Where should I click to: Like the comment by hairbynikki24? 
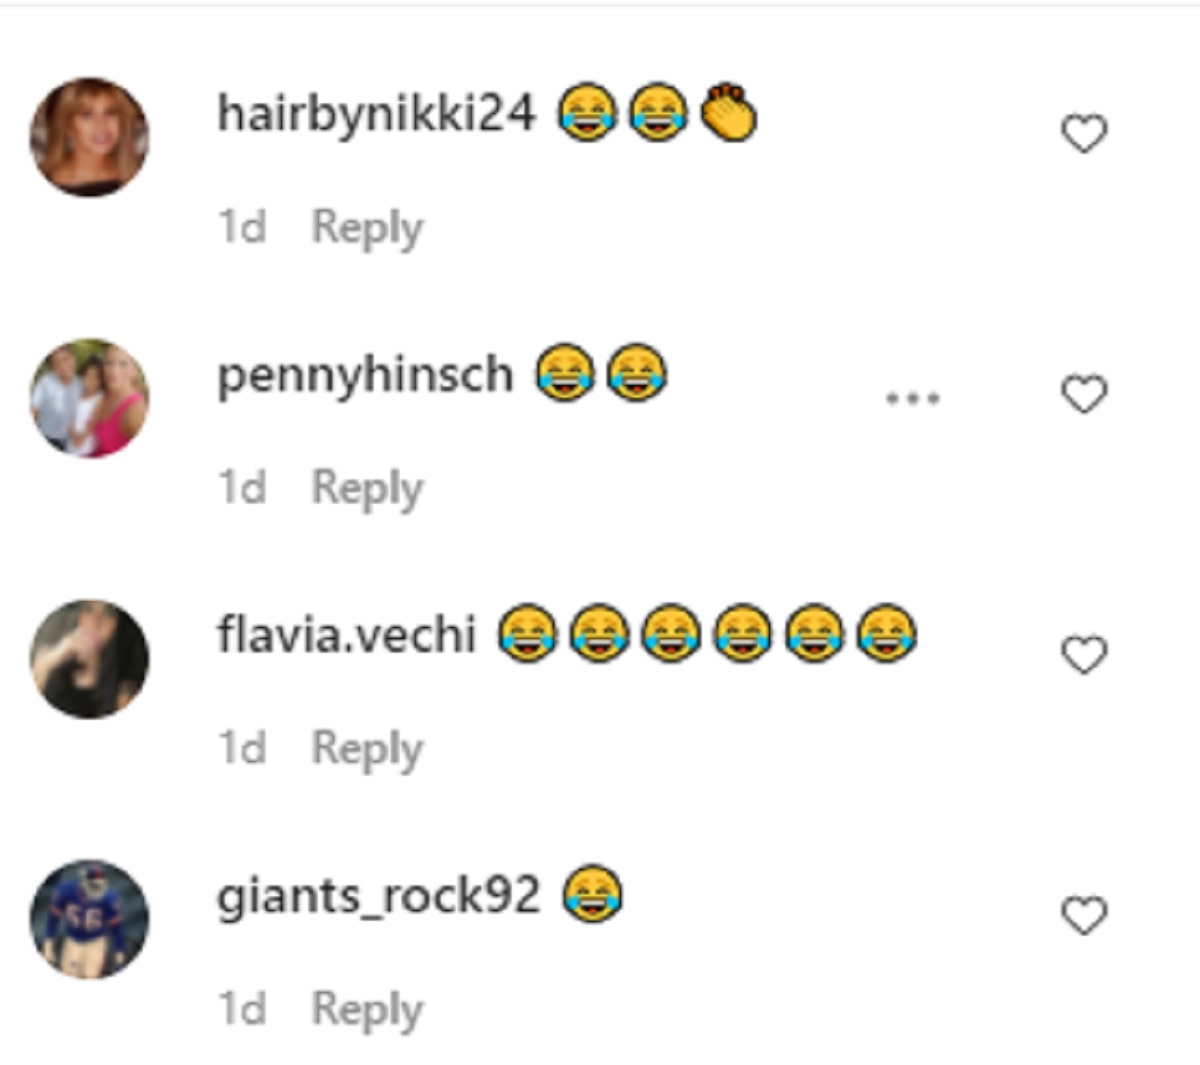coord(1084,134)
